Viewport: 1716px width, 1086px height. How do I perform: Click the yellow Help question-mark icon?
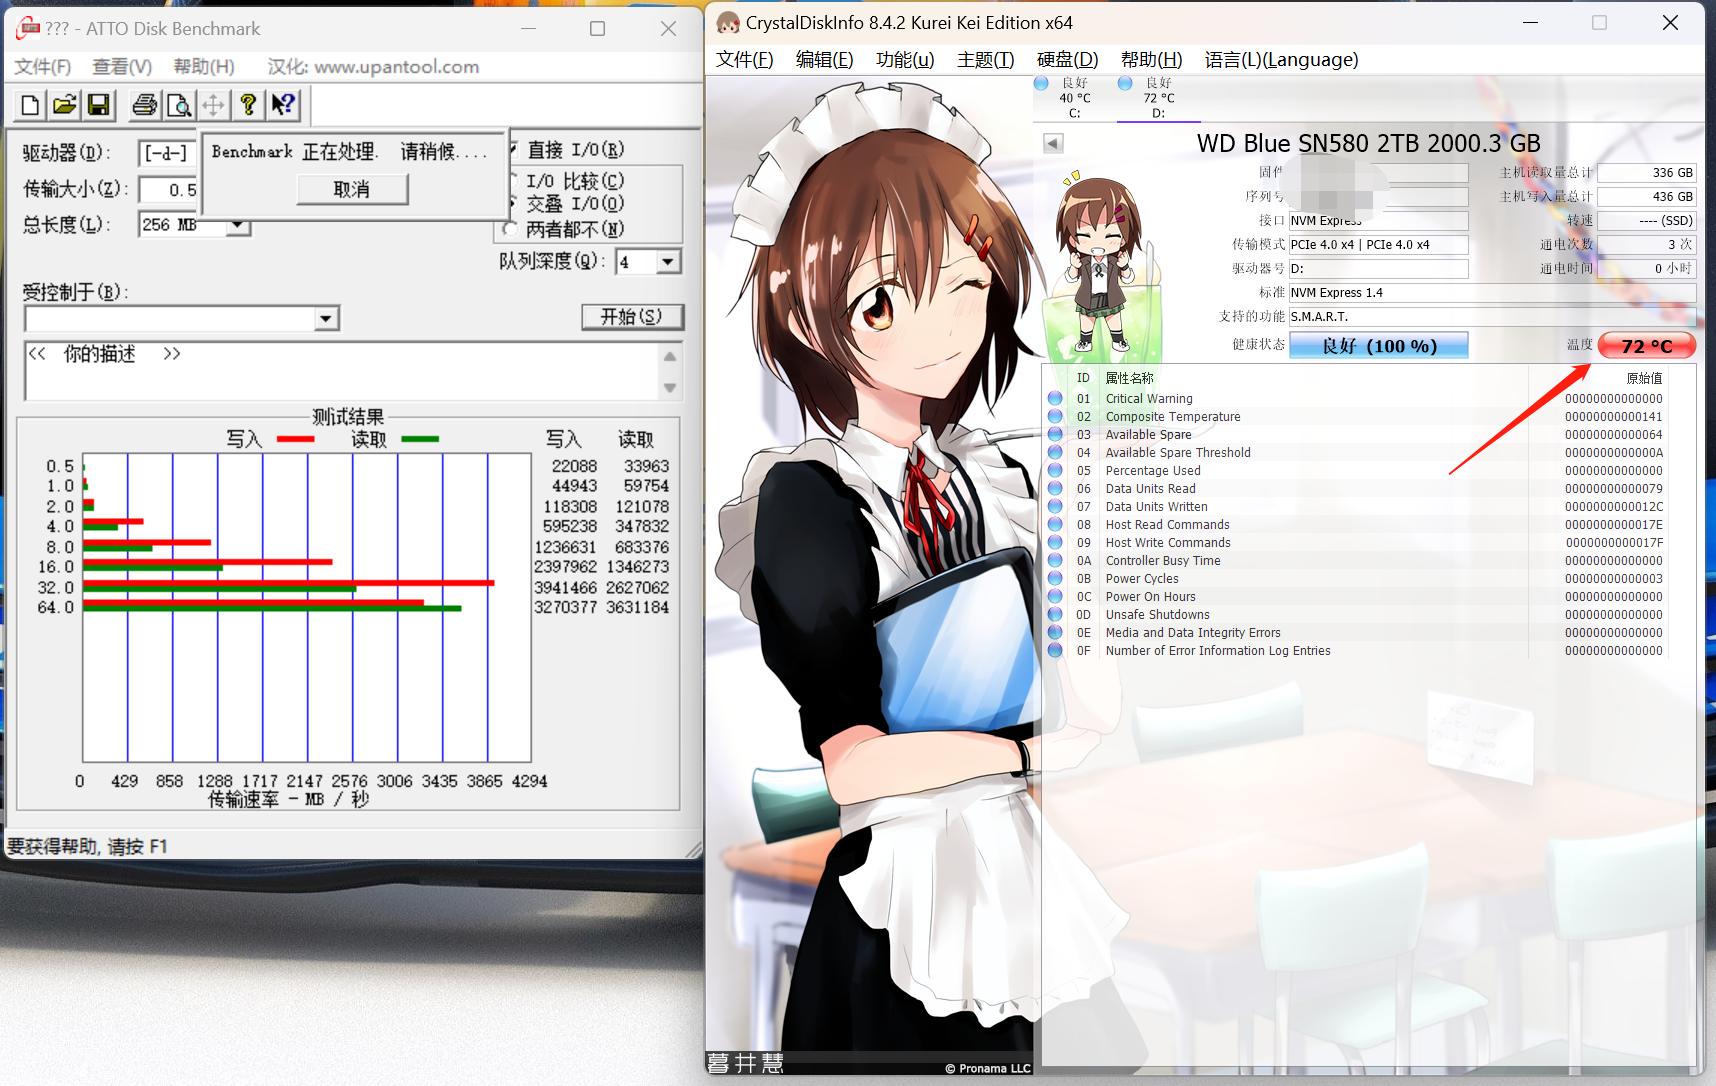click(x=247, y=105)
